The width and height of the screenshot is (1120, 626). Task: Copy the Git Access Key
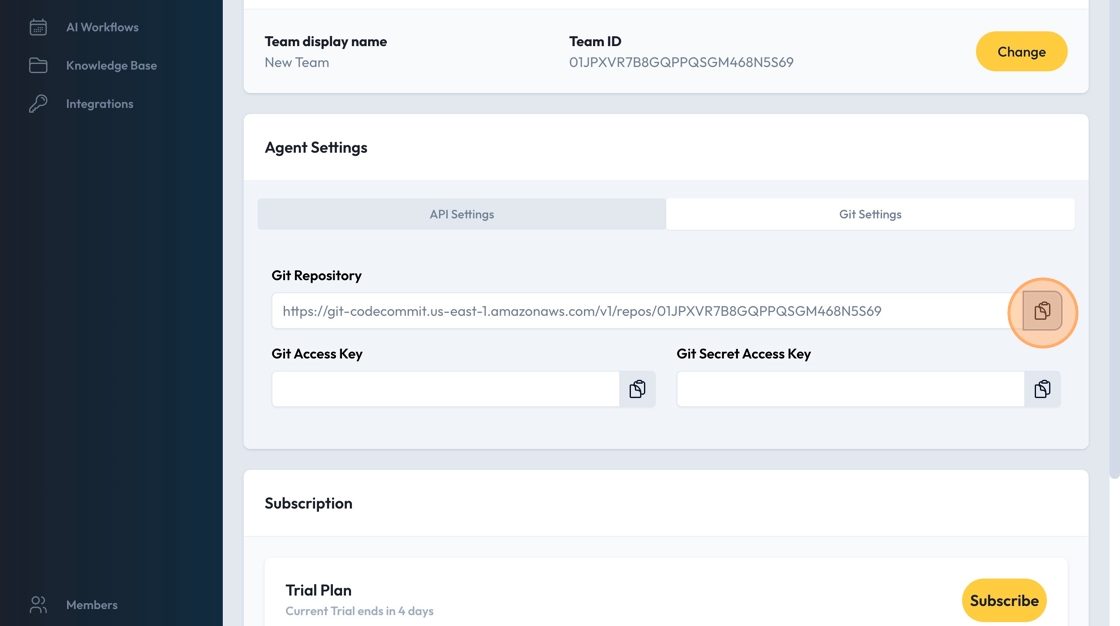coord(637,389)
